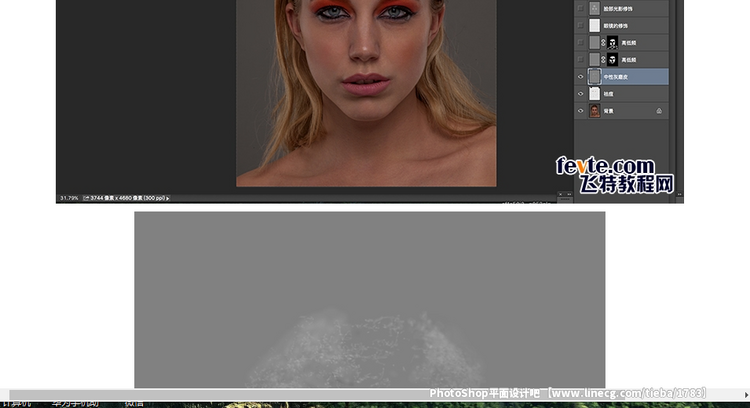This screenshot has height=408, width=750.
Task: Click the 31.79% zoom level field
Action: [x=68, y=198]
